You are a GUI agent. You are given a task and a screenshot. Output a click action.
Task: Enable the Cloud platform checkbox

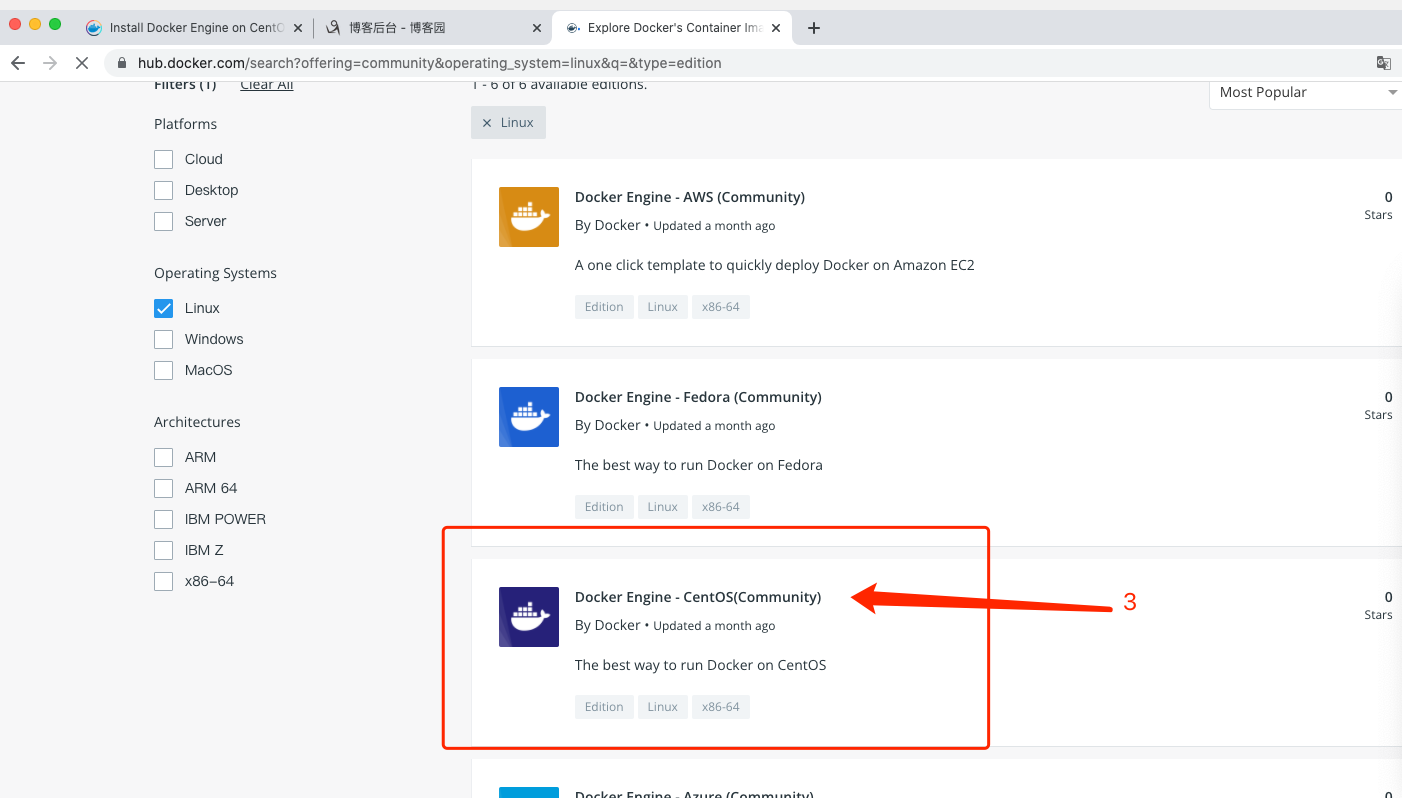click(164, 159)
